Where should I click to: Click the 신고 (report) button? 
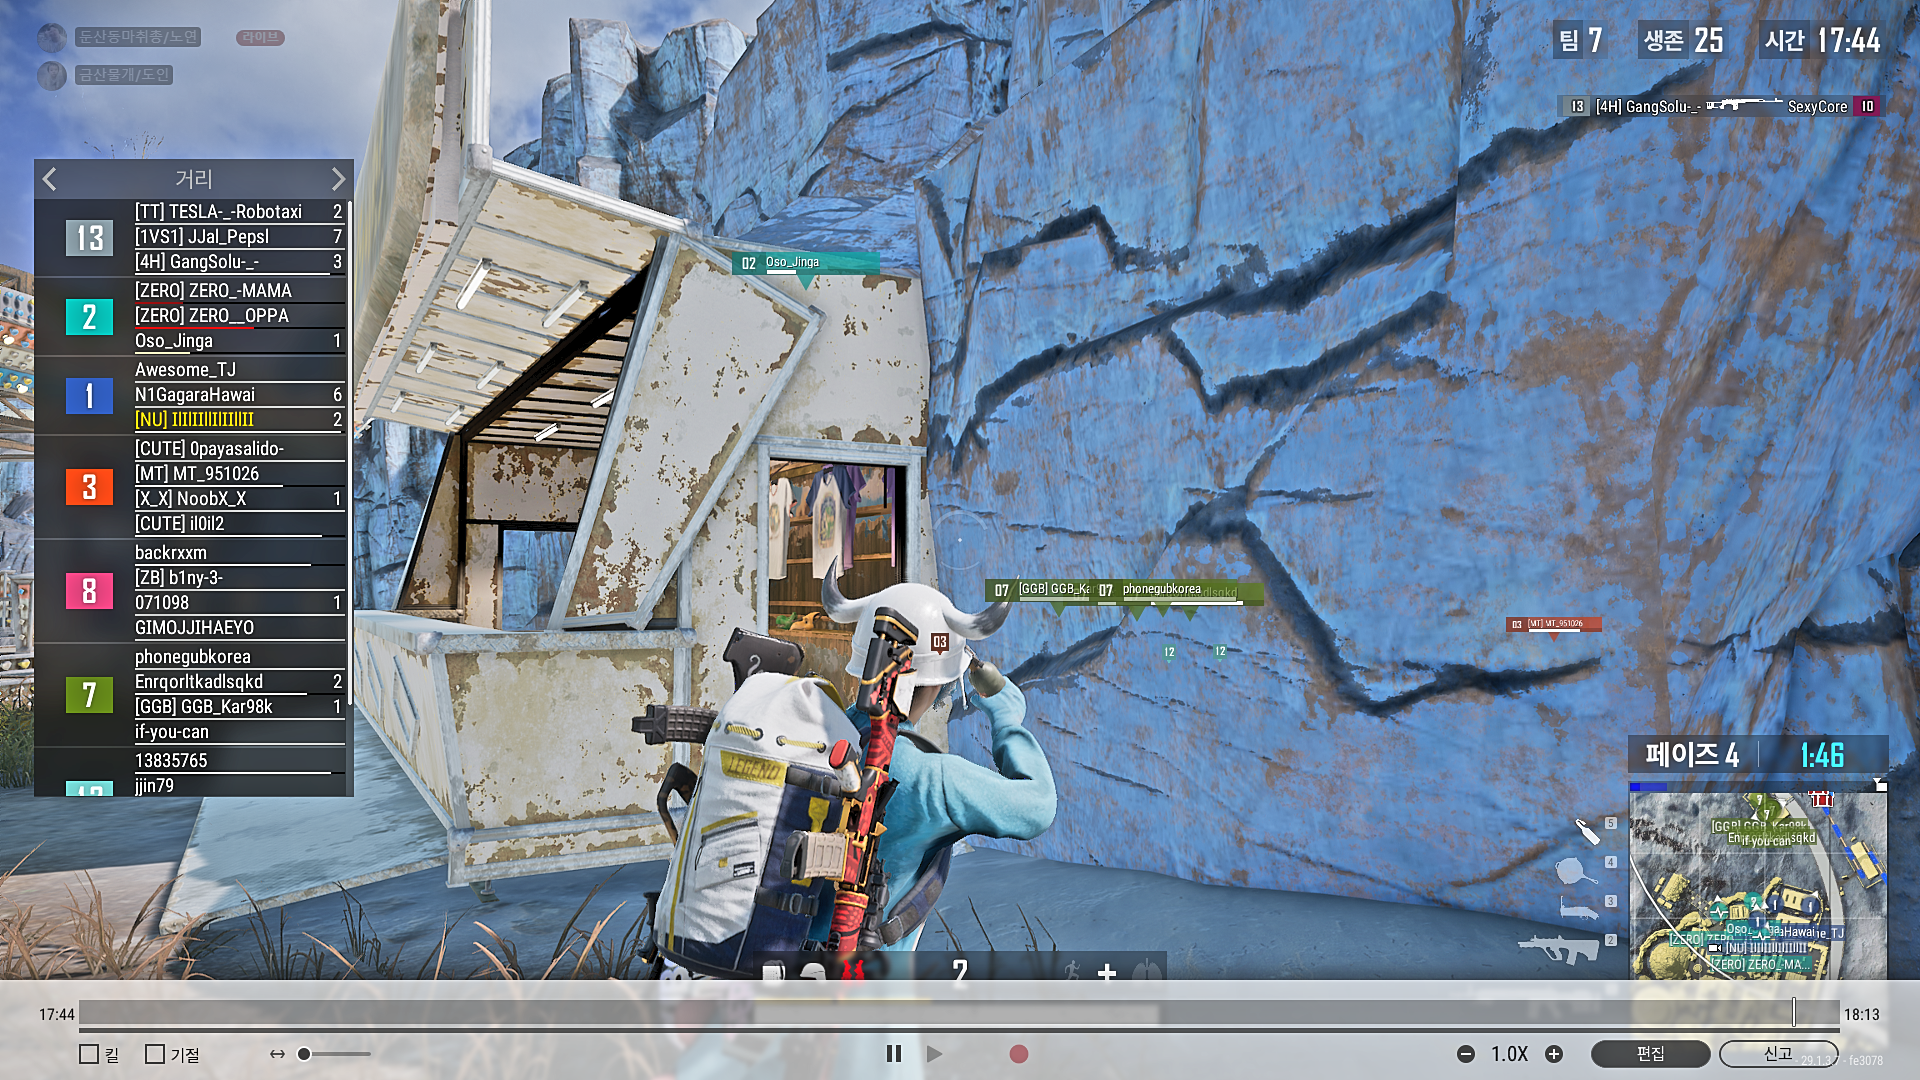(x=1777, y=1054)
